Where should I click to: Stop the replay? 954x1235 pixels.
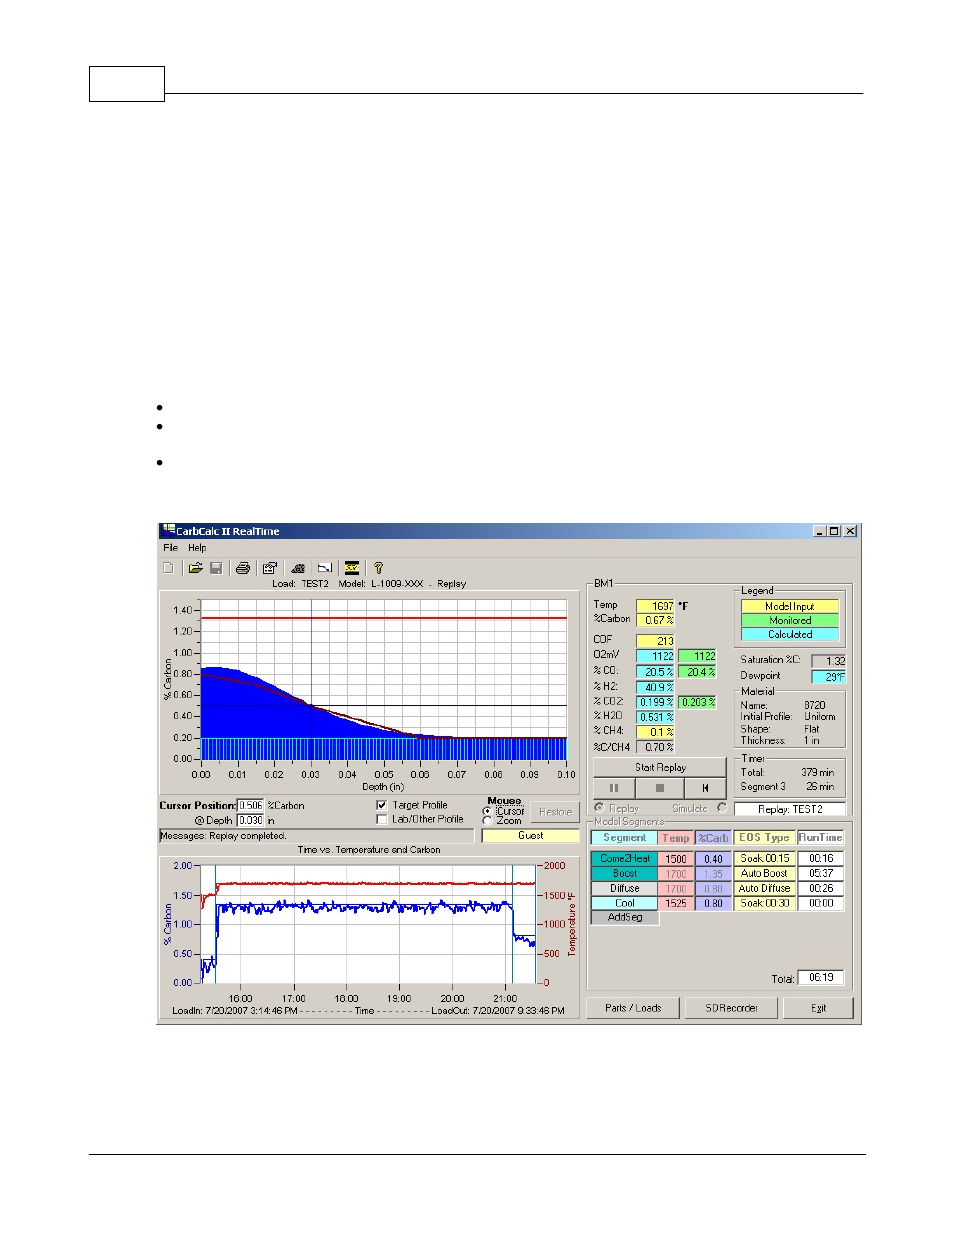[x=660, y=788]
